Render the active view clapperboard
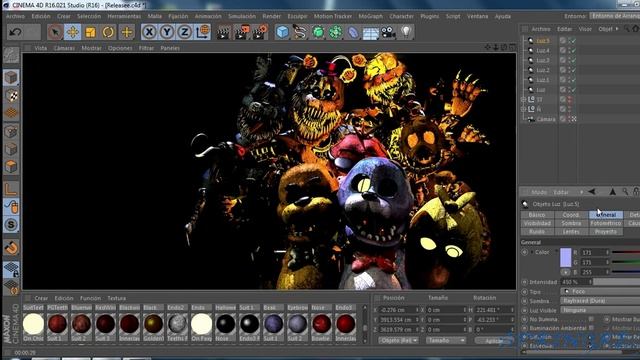The image size is (640, 360). click(223, 32)
